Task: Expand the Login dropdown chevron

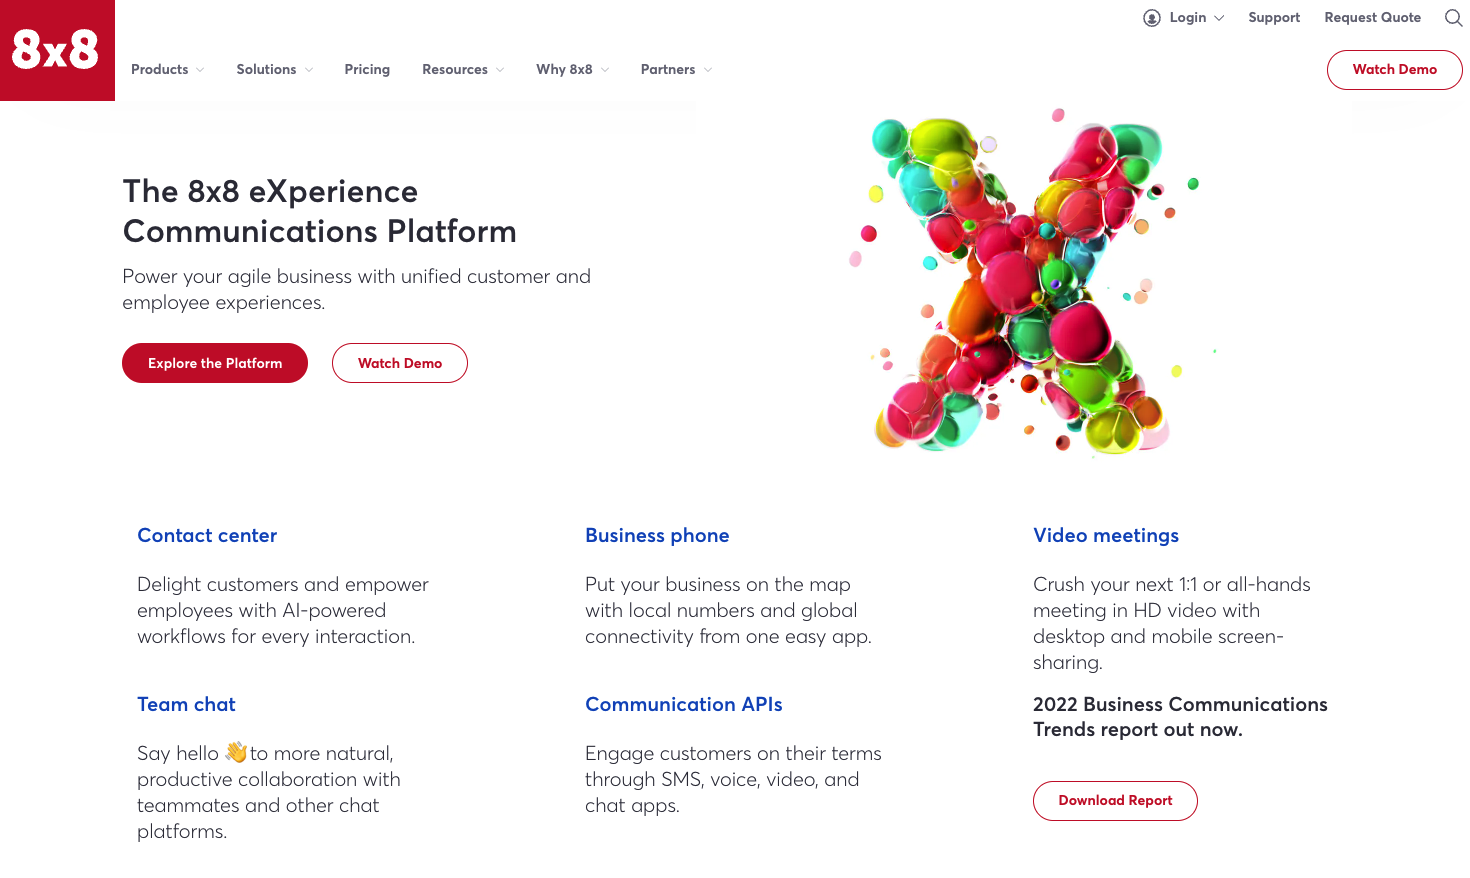Action: pos(1219,18)
